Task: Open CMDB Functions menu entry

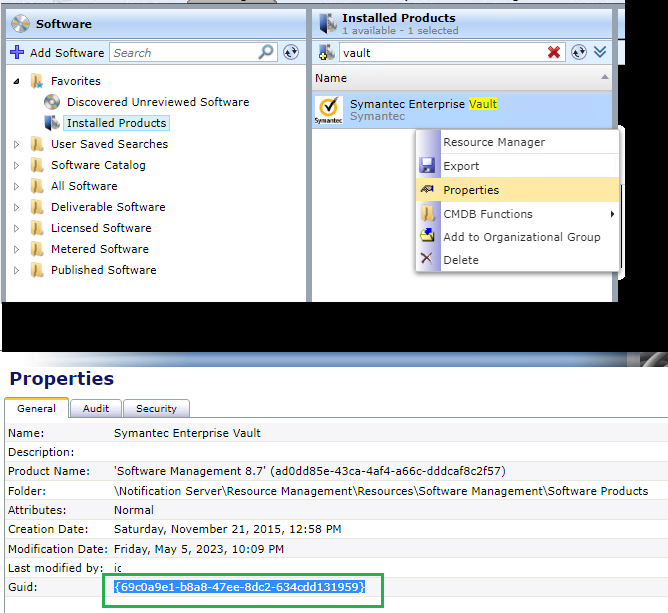Action: [x=517, y=214]
